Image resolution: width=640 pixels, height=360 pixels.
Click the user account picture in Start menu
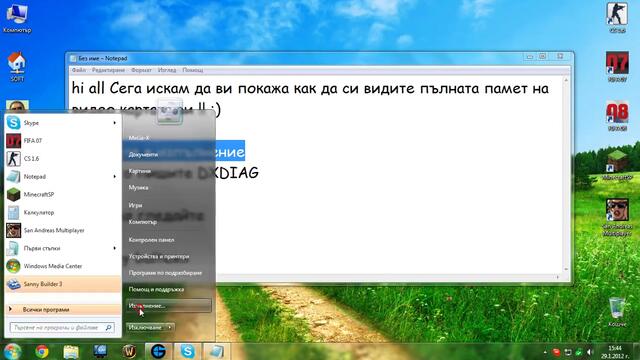point(169,111)
